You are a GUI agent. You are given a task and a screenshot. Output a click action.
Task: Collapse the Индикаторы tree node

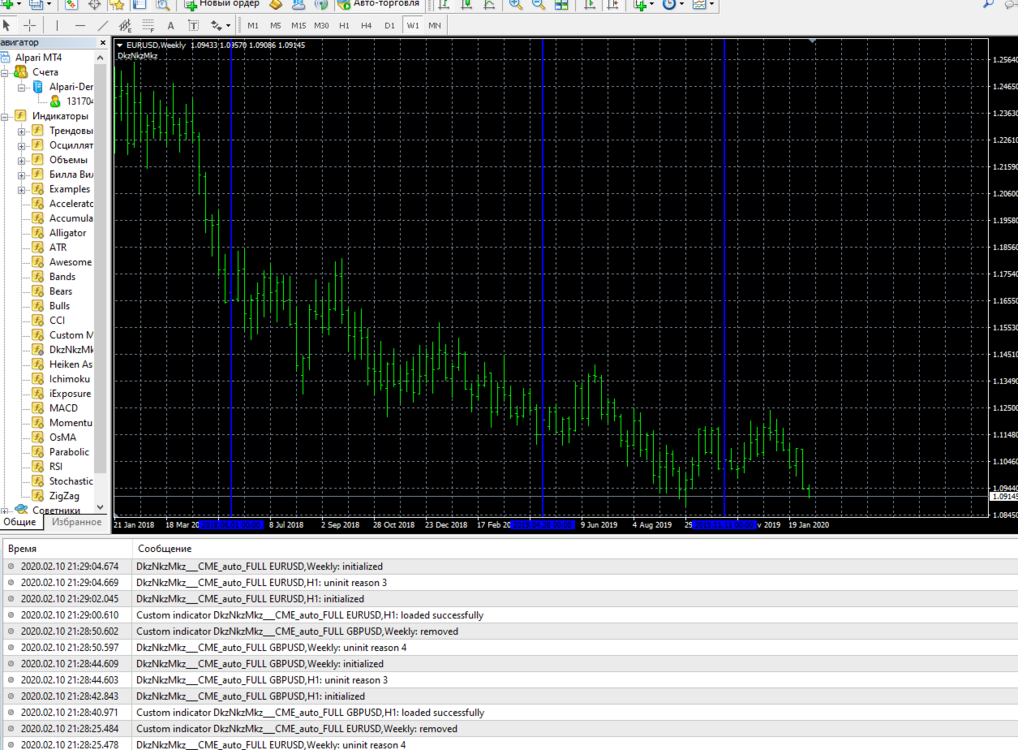pyautogui.click(x=5, y=117)
